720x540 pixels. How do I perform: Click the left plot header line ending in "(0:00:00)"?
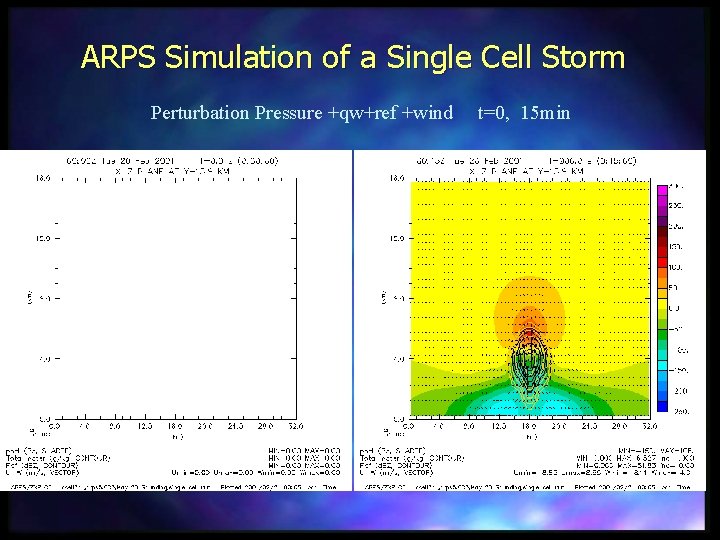pyautogui.click(x=172, y=161)
